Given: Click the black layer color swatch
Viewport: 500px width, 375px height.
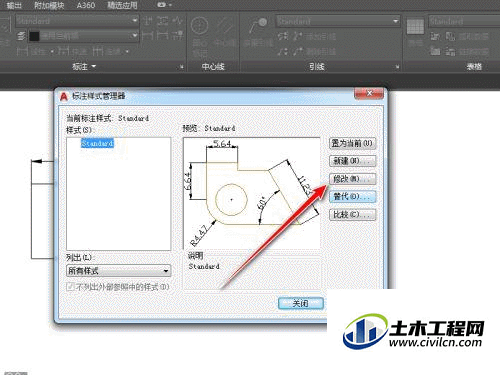Looking at the screenshot, I should point(34,36).
